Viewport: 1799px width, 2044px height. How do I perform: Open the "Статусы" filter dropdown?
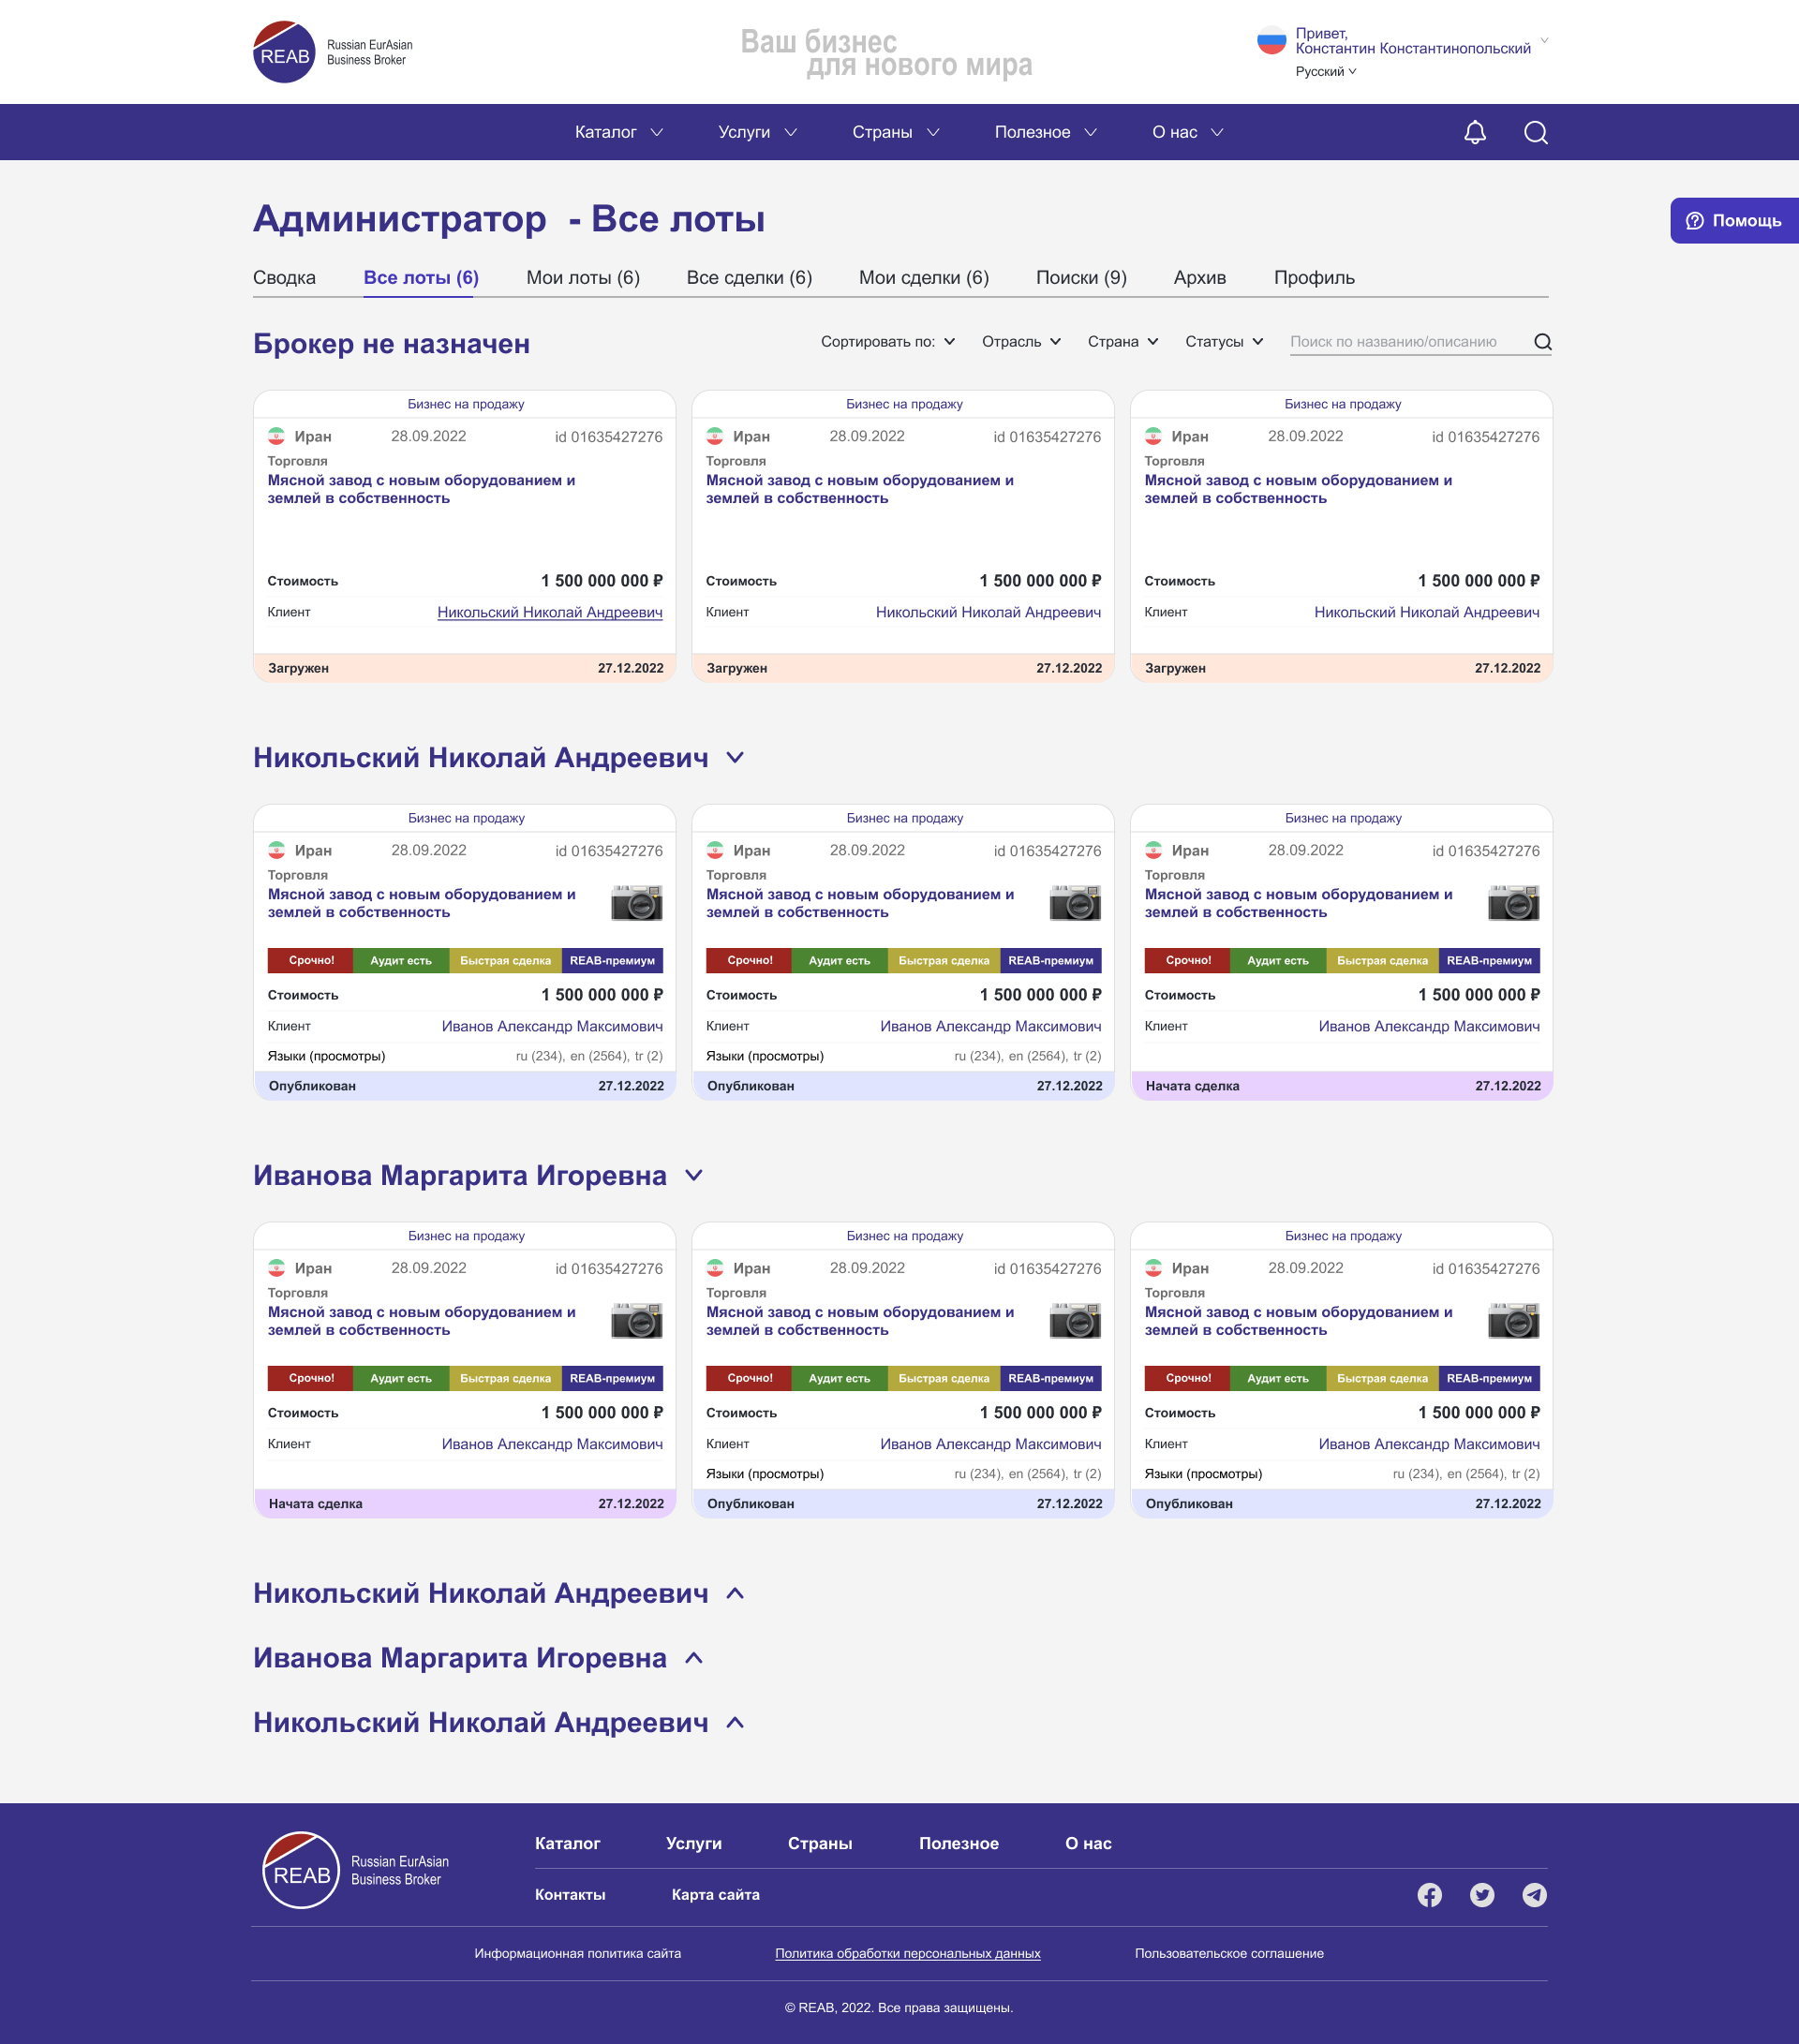1223,342
